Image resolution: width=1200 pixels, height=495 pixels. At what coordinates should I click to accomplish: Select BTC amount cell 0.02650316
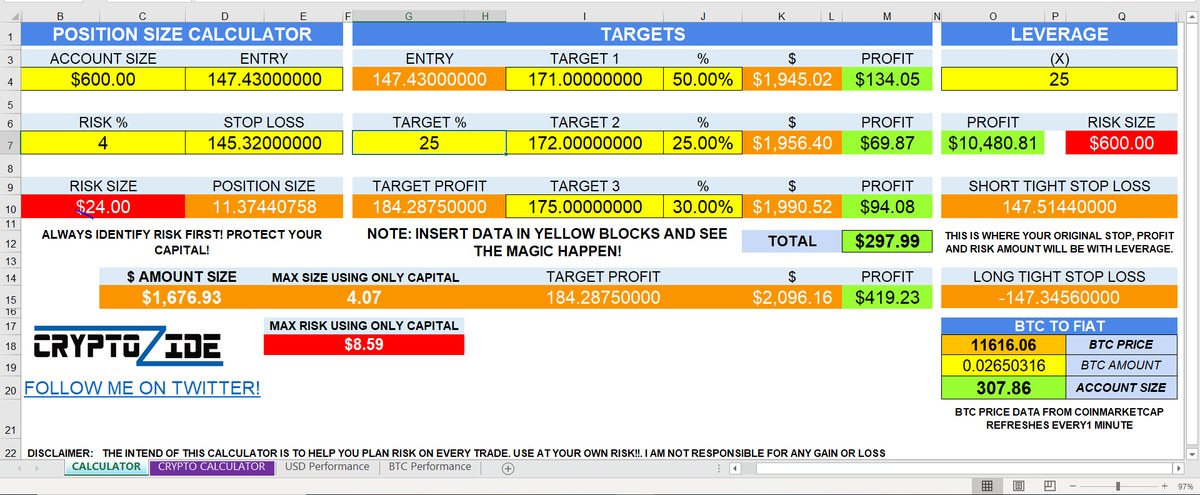(1003, 365)
